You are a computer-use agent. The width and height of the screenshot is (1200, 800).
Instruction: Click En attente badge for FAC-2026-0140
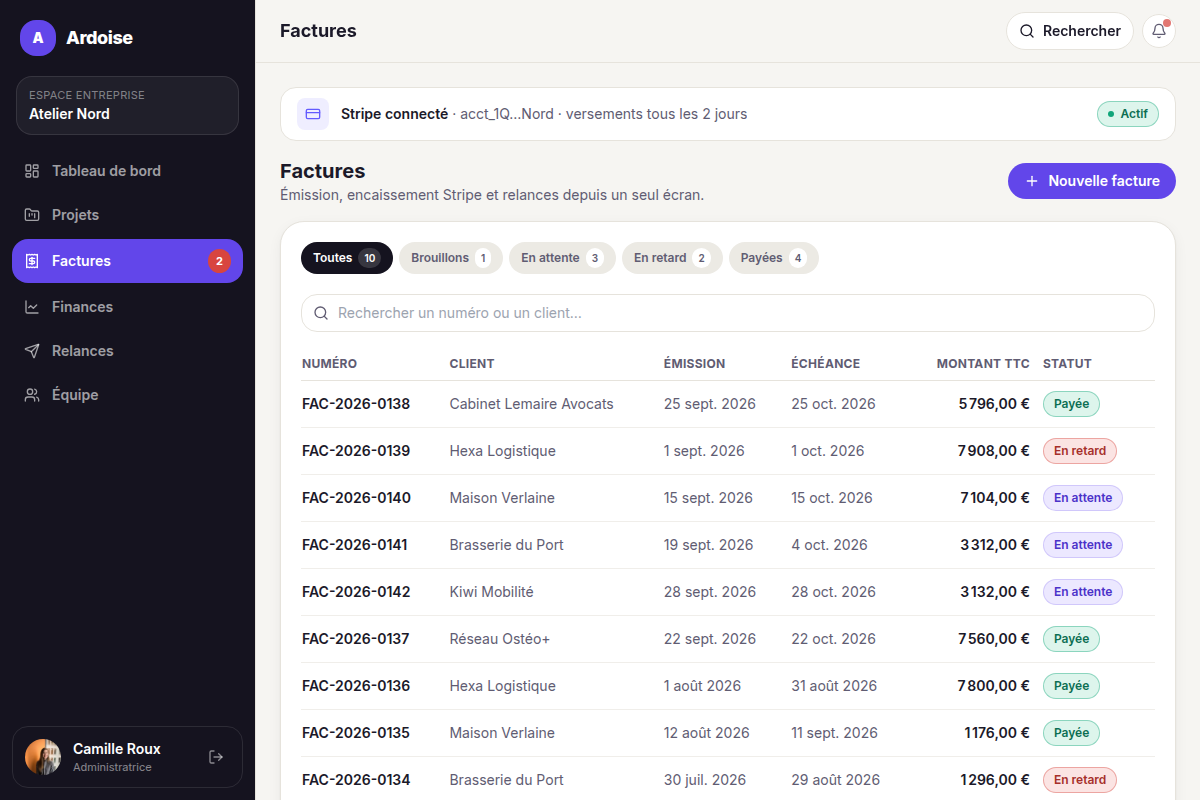(x=1083, y=498)
